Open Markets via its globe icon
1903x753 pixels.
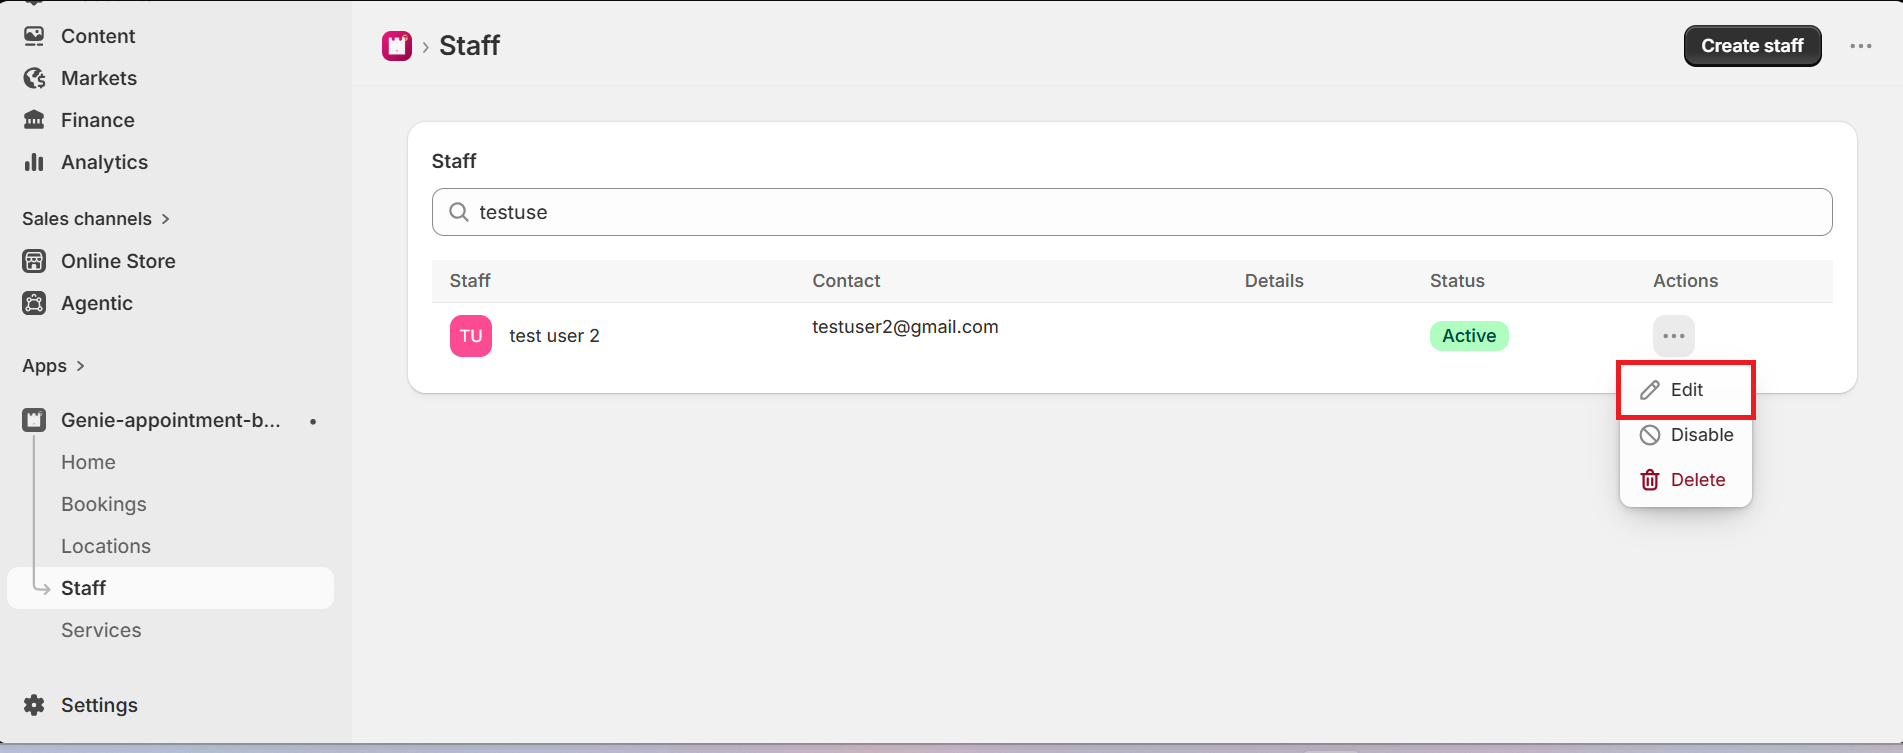34,78
